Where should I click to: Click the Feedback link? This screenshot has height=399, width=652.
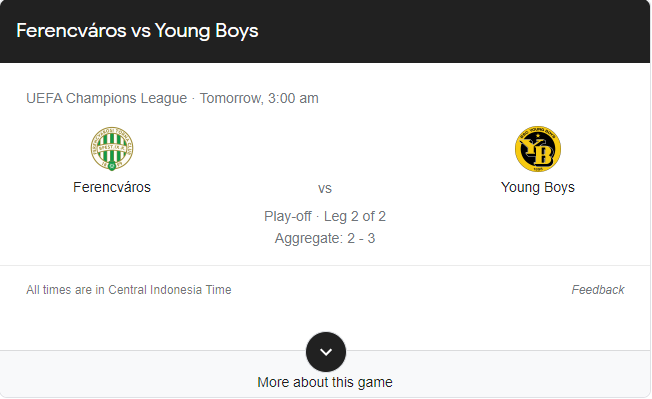pos(598,290)
